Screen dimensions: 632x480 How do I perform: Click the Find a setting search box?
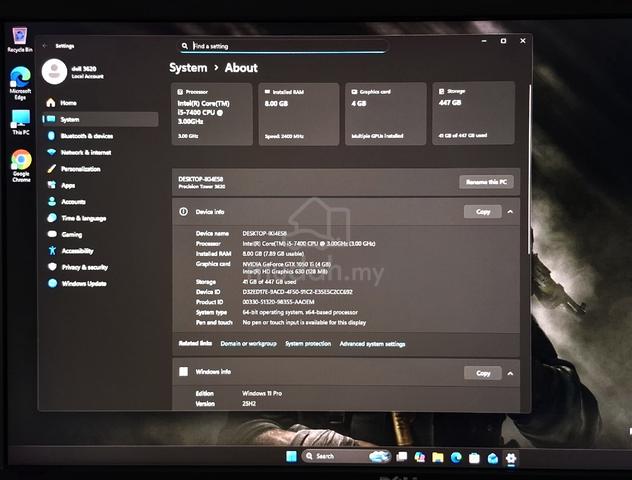[x=284, y=46]
